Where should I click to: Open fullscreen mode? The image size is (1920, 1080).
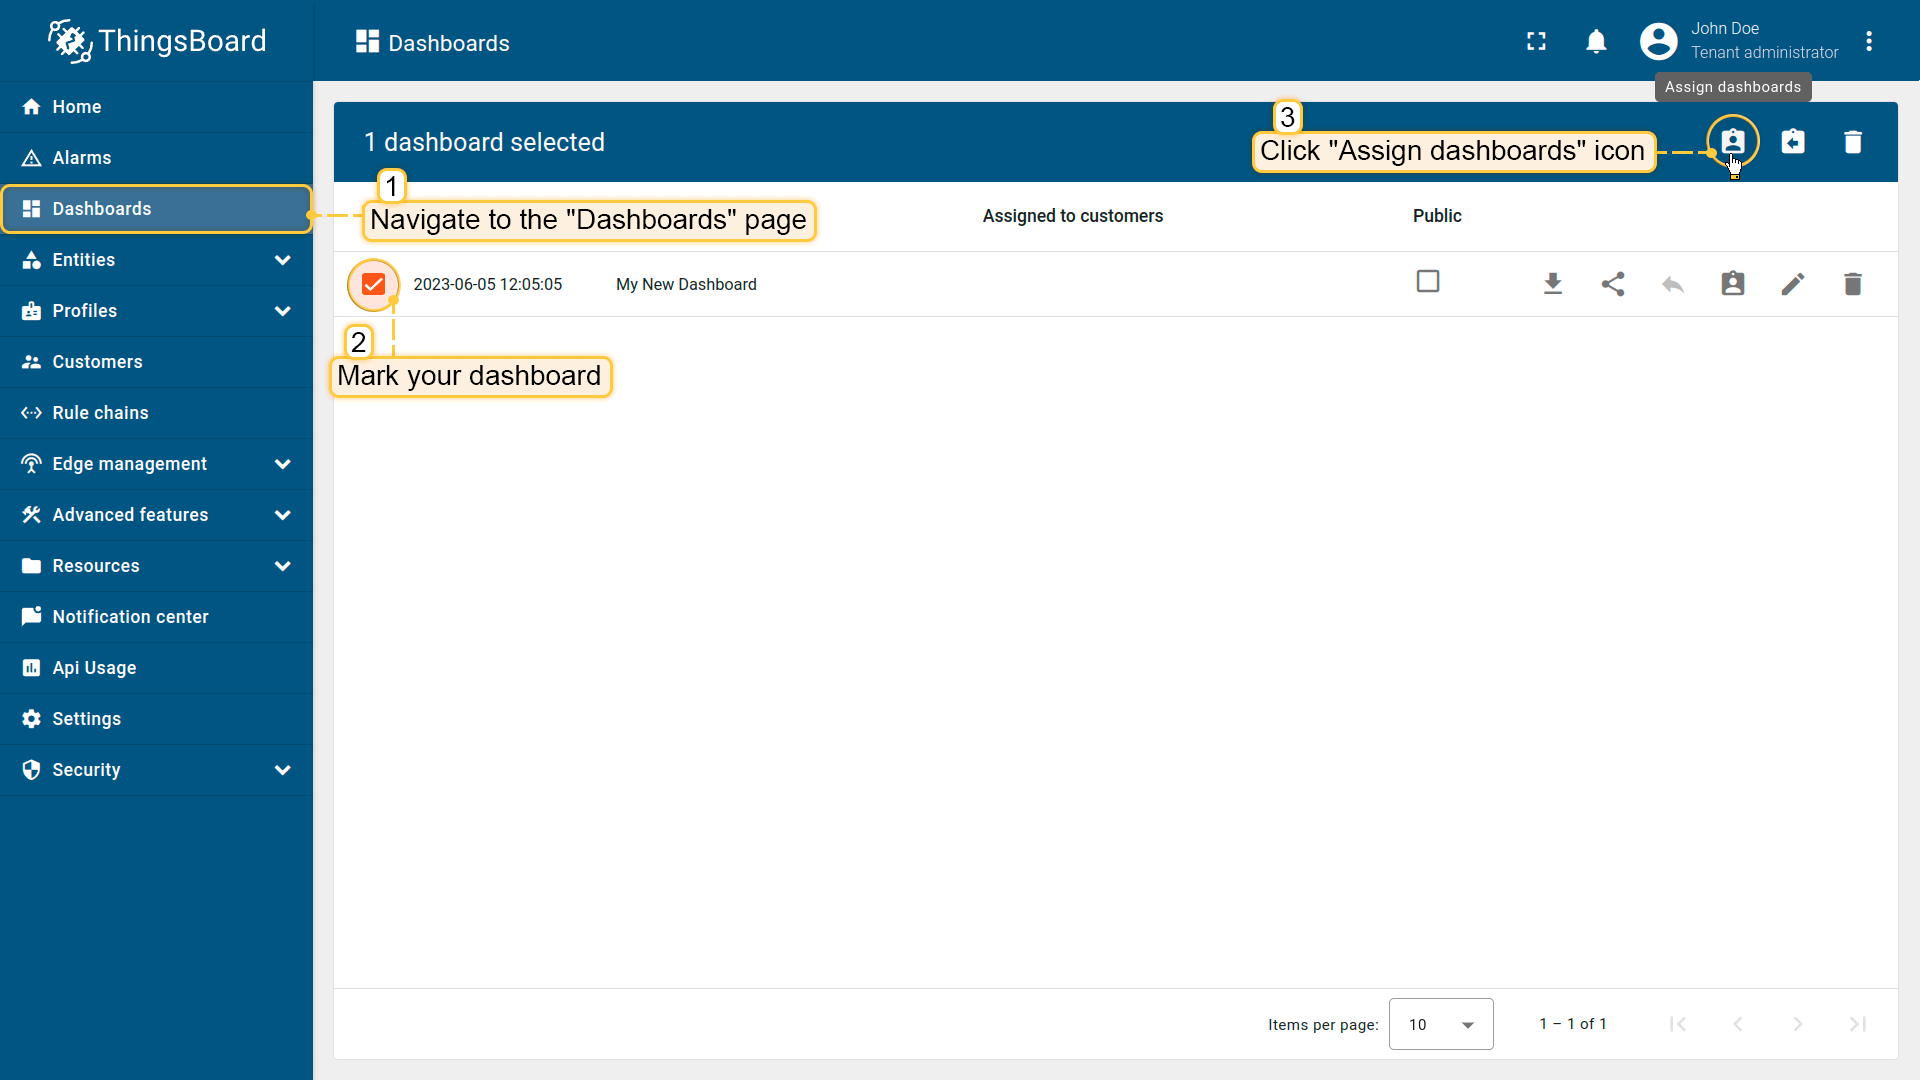[1536, 41]
